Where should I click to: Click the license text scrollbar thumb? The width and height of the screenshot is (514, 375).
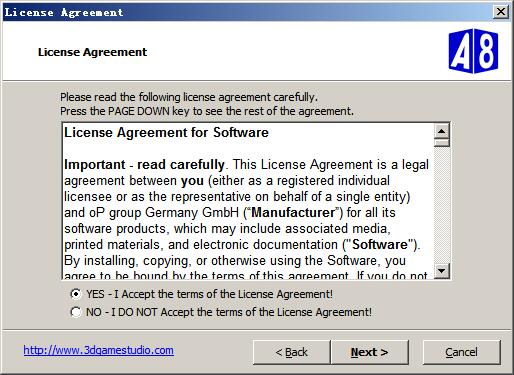[442, 143]
